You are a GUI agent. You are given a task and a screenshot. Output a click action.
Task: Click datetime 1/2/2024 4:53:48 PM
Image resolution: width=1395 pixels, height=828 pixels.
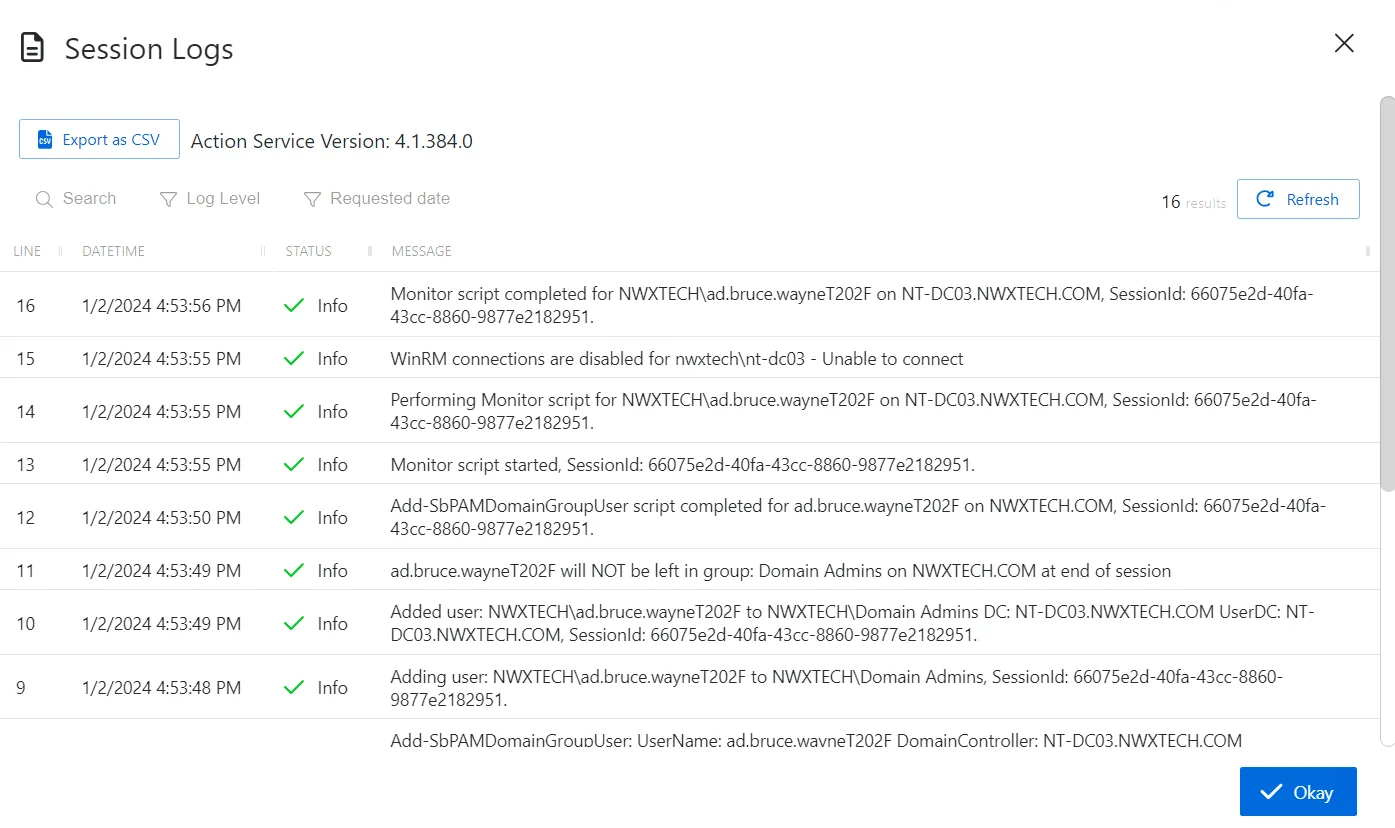tap(161, 688)
